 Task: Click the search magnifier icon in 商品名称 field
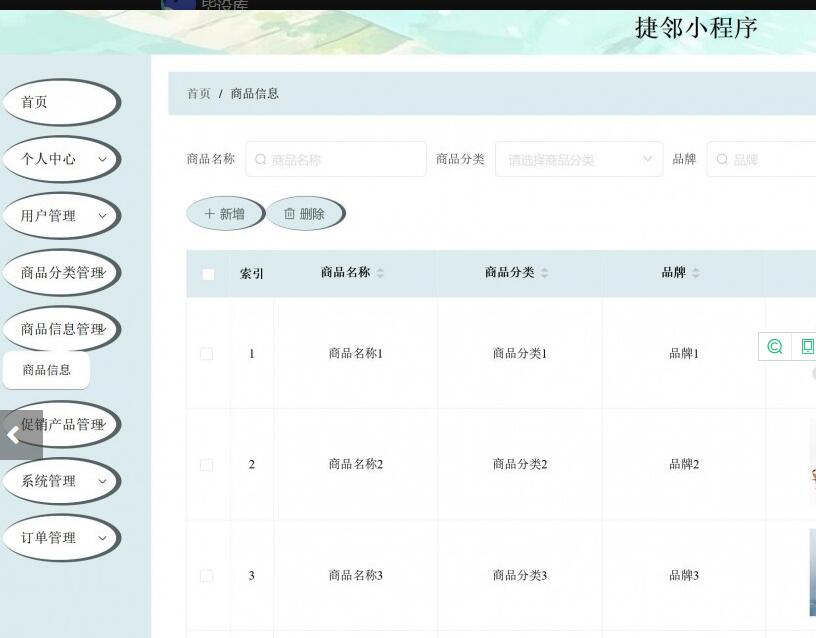point(260,158)
